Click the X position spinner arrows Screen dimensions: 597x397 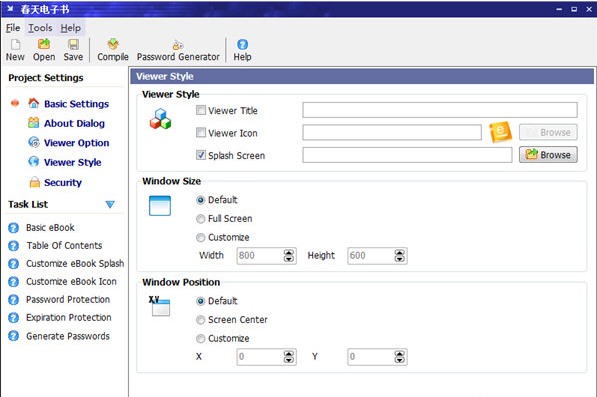[x=289, y=357]
